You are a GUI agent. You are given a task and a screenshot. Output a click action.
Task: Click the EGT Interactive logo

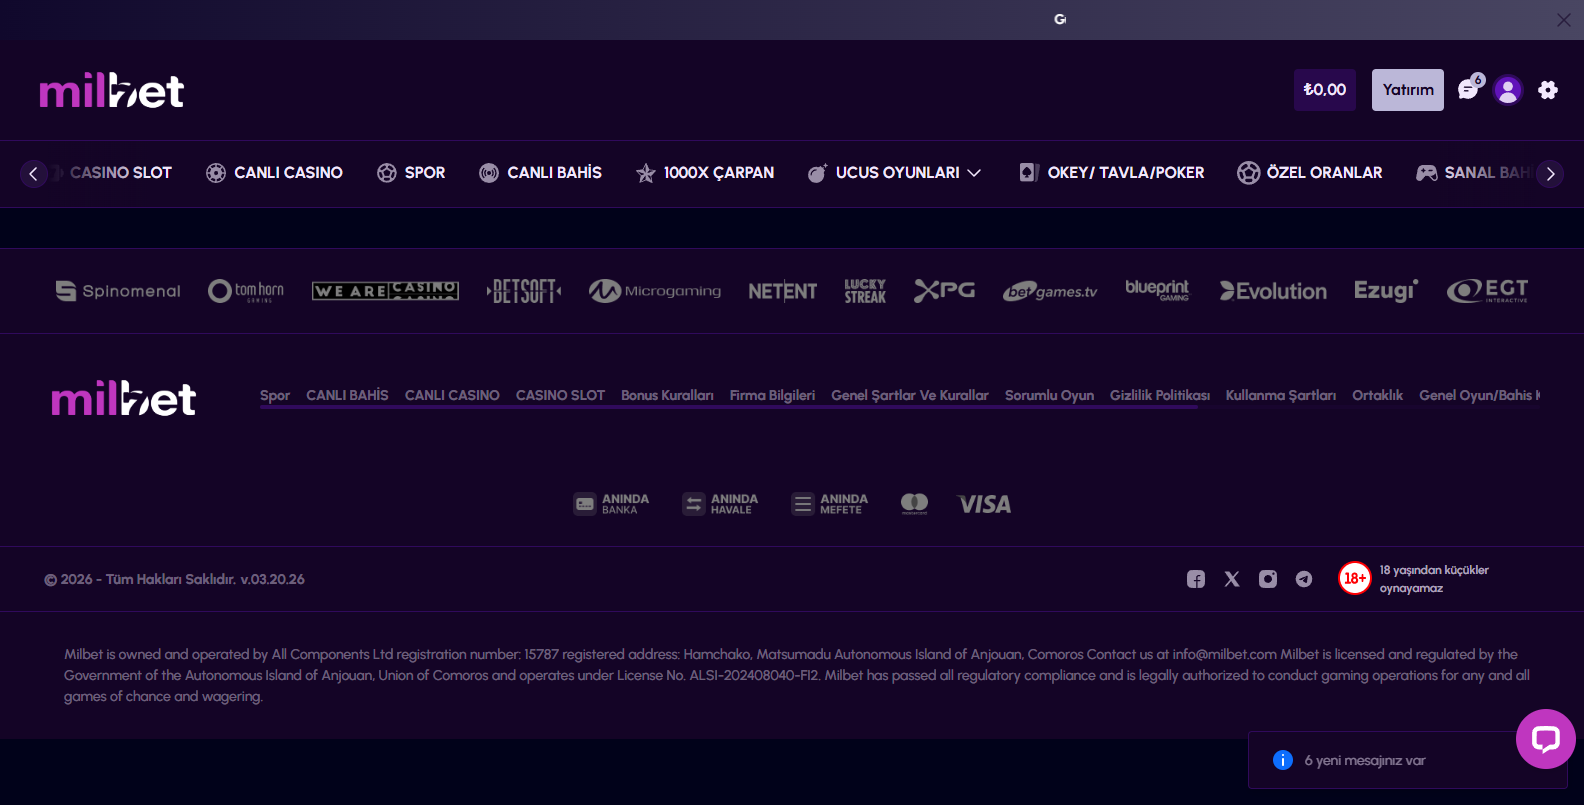tap(1488, 291)
